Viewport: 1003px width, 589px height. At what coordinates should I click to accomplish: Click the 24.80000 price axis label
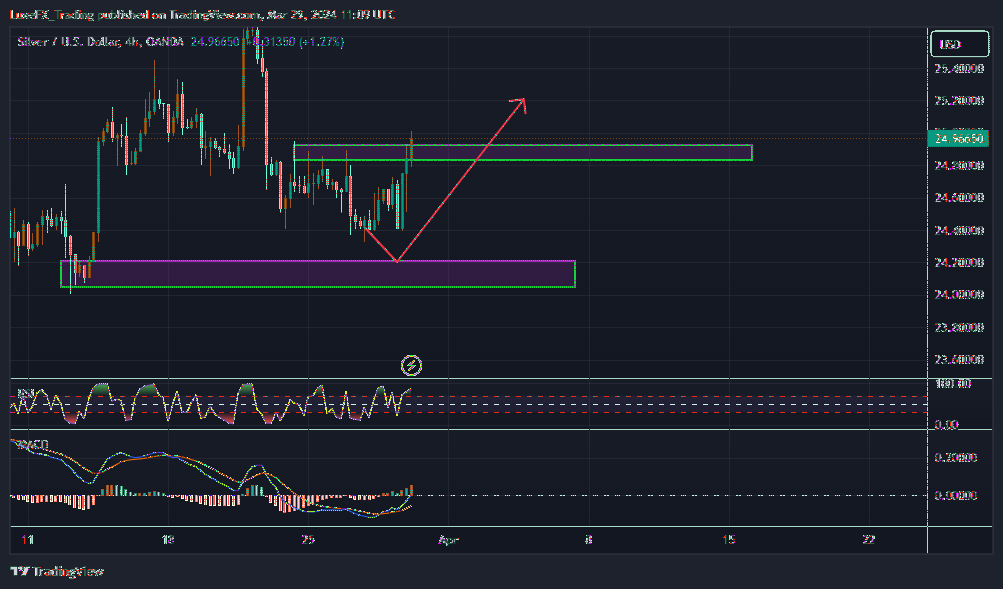959,166
